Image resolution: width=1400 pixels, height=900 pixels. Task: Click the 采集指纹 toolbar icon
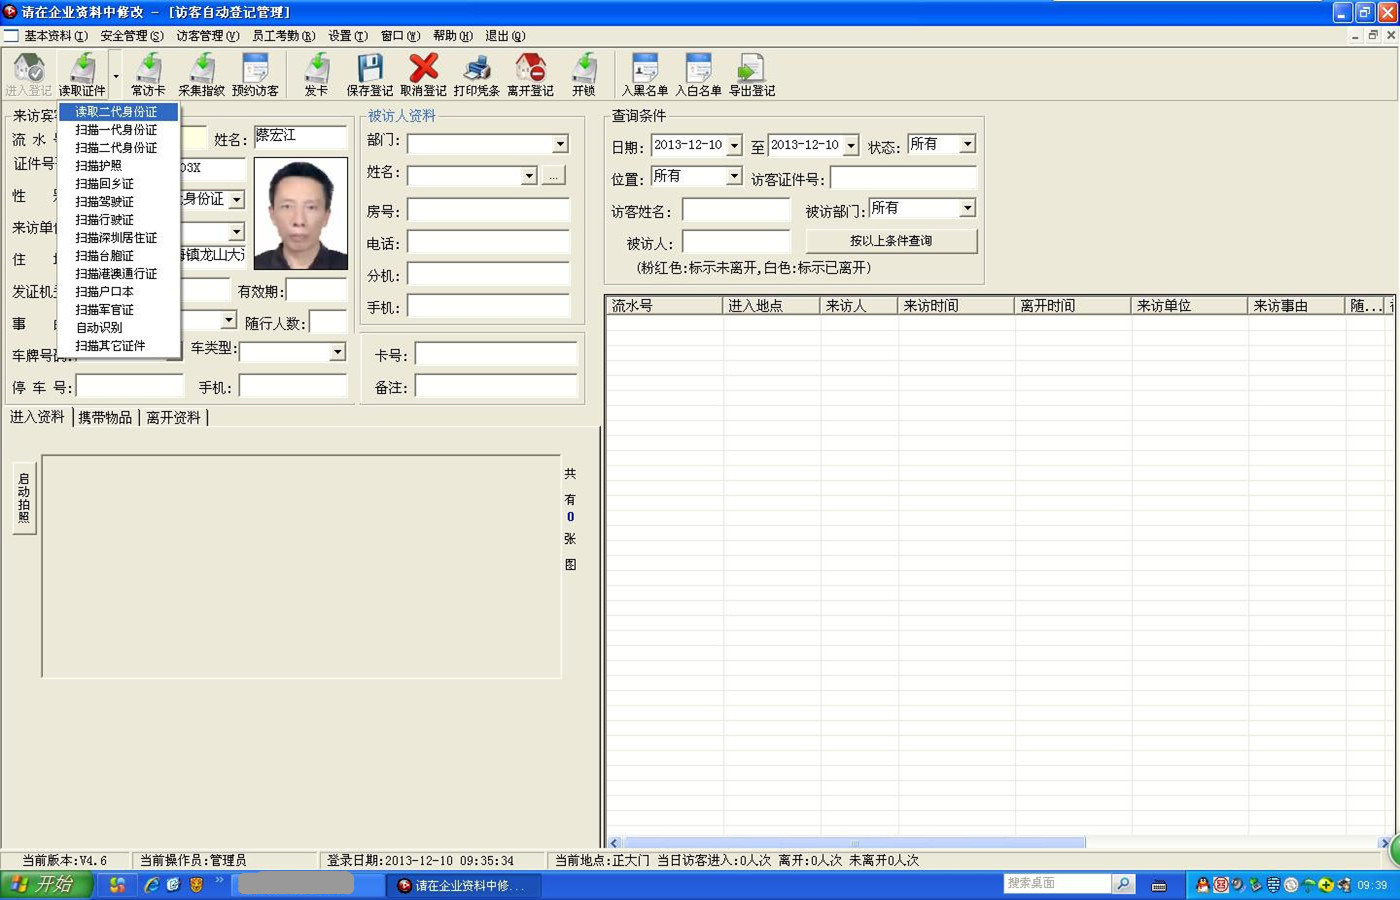pyautogui.click(x=202, y=75)
